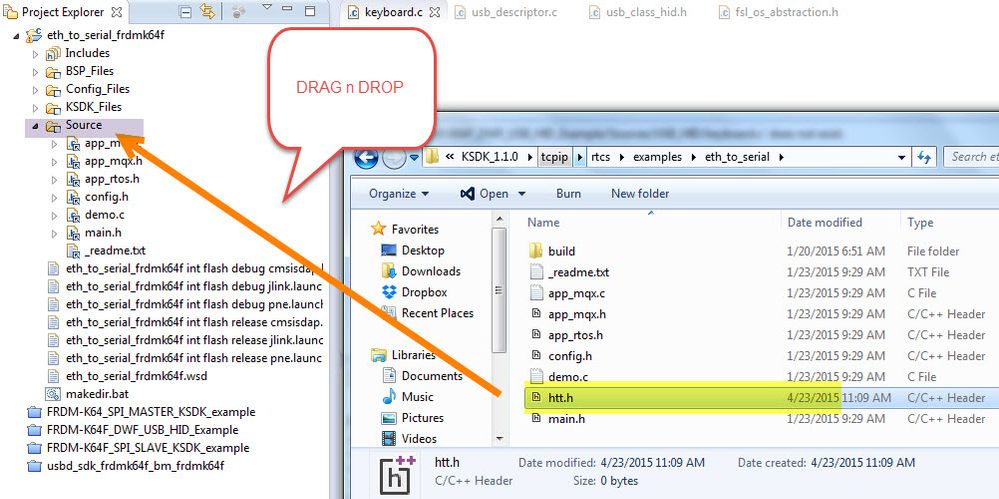The height and width of the screenshot is (499, 999).
Task: Select app_mqx.c in Explorer file list
Action: (577, 293)
